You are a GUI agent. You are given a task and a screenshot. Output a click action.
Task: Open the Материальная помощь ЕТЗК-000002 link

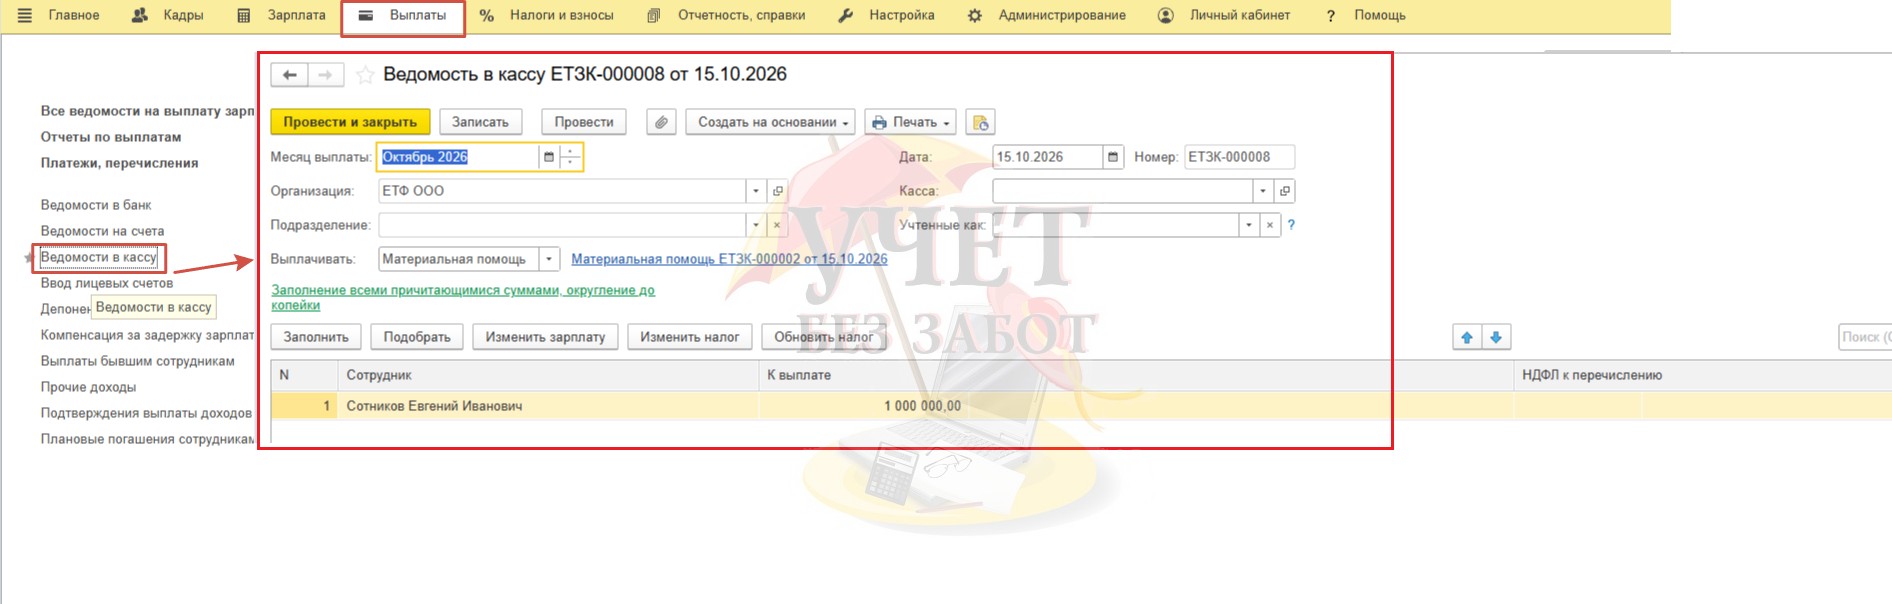(x=729, y=259)
